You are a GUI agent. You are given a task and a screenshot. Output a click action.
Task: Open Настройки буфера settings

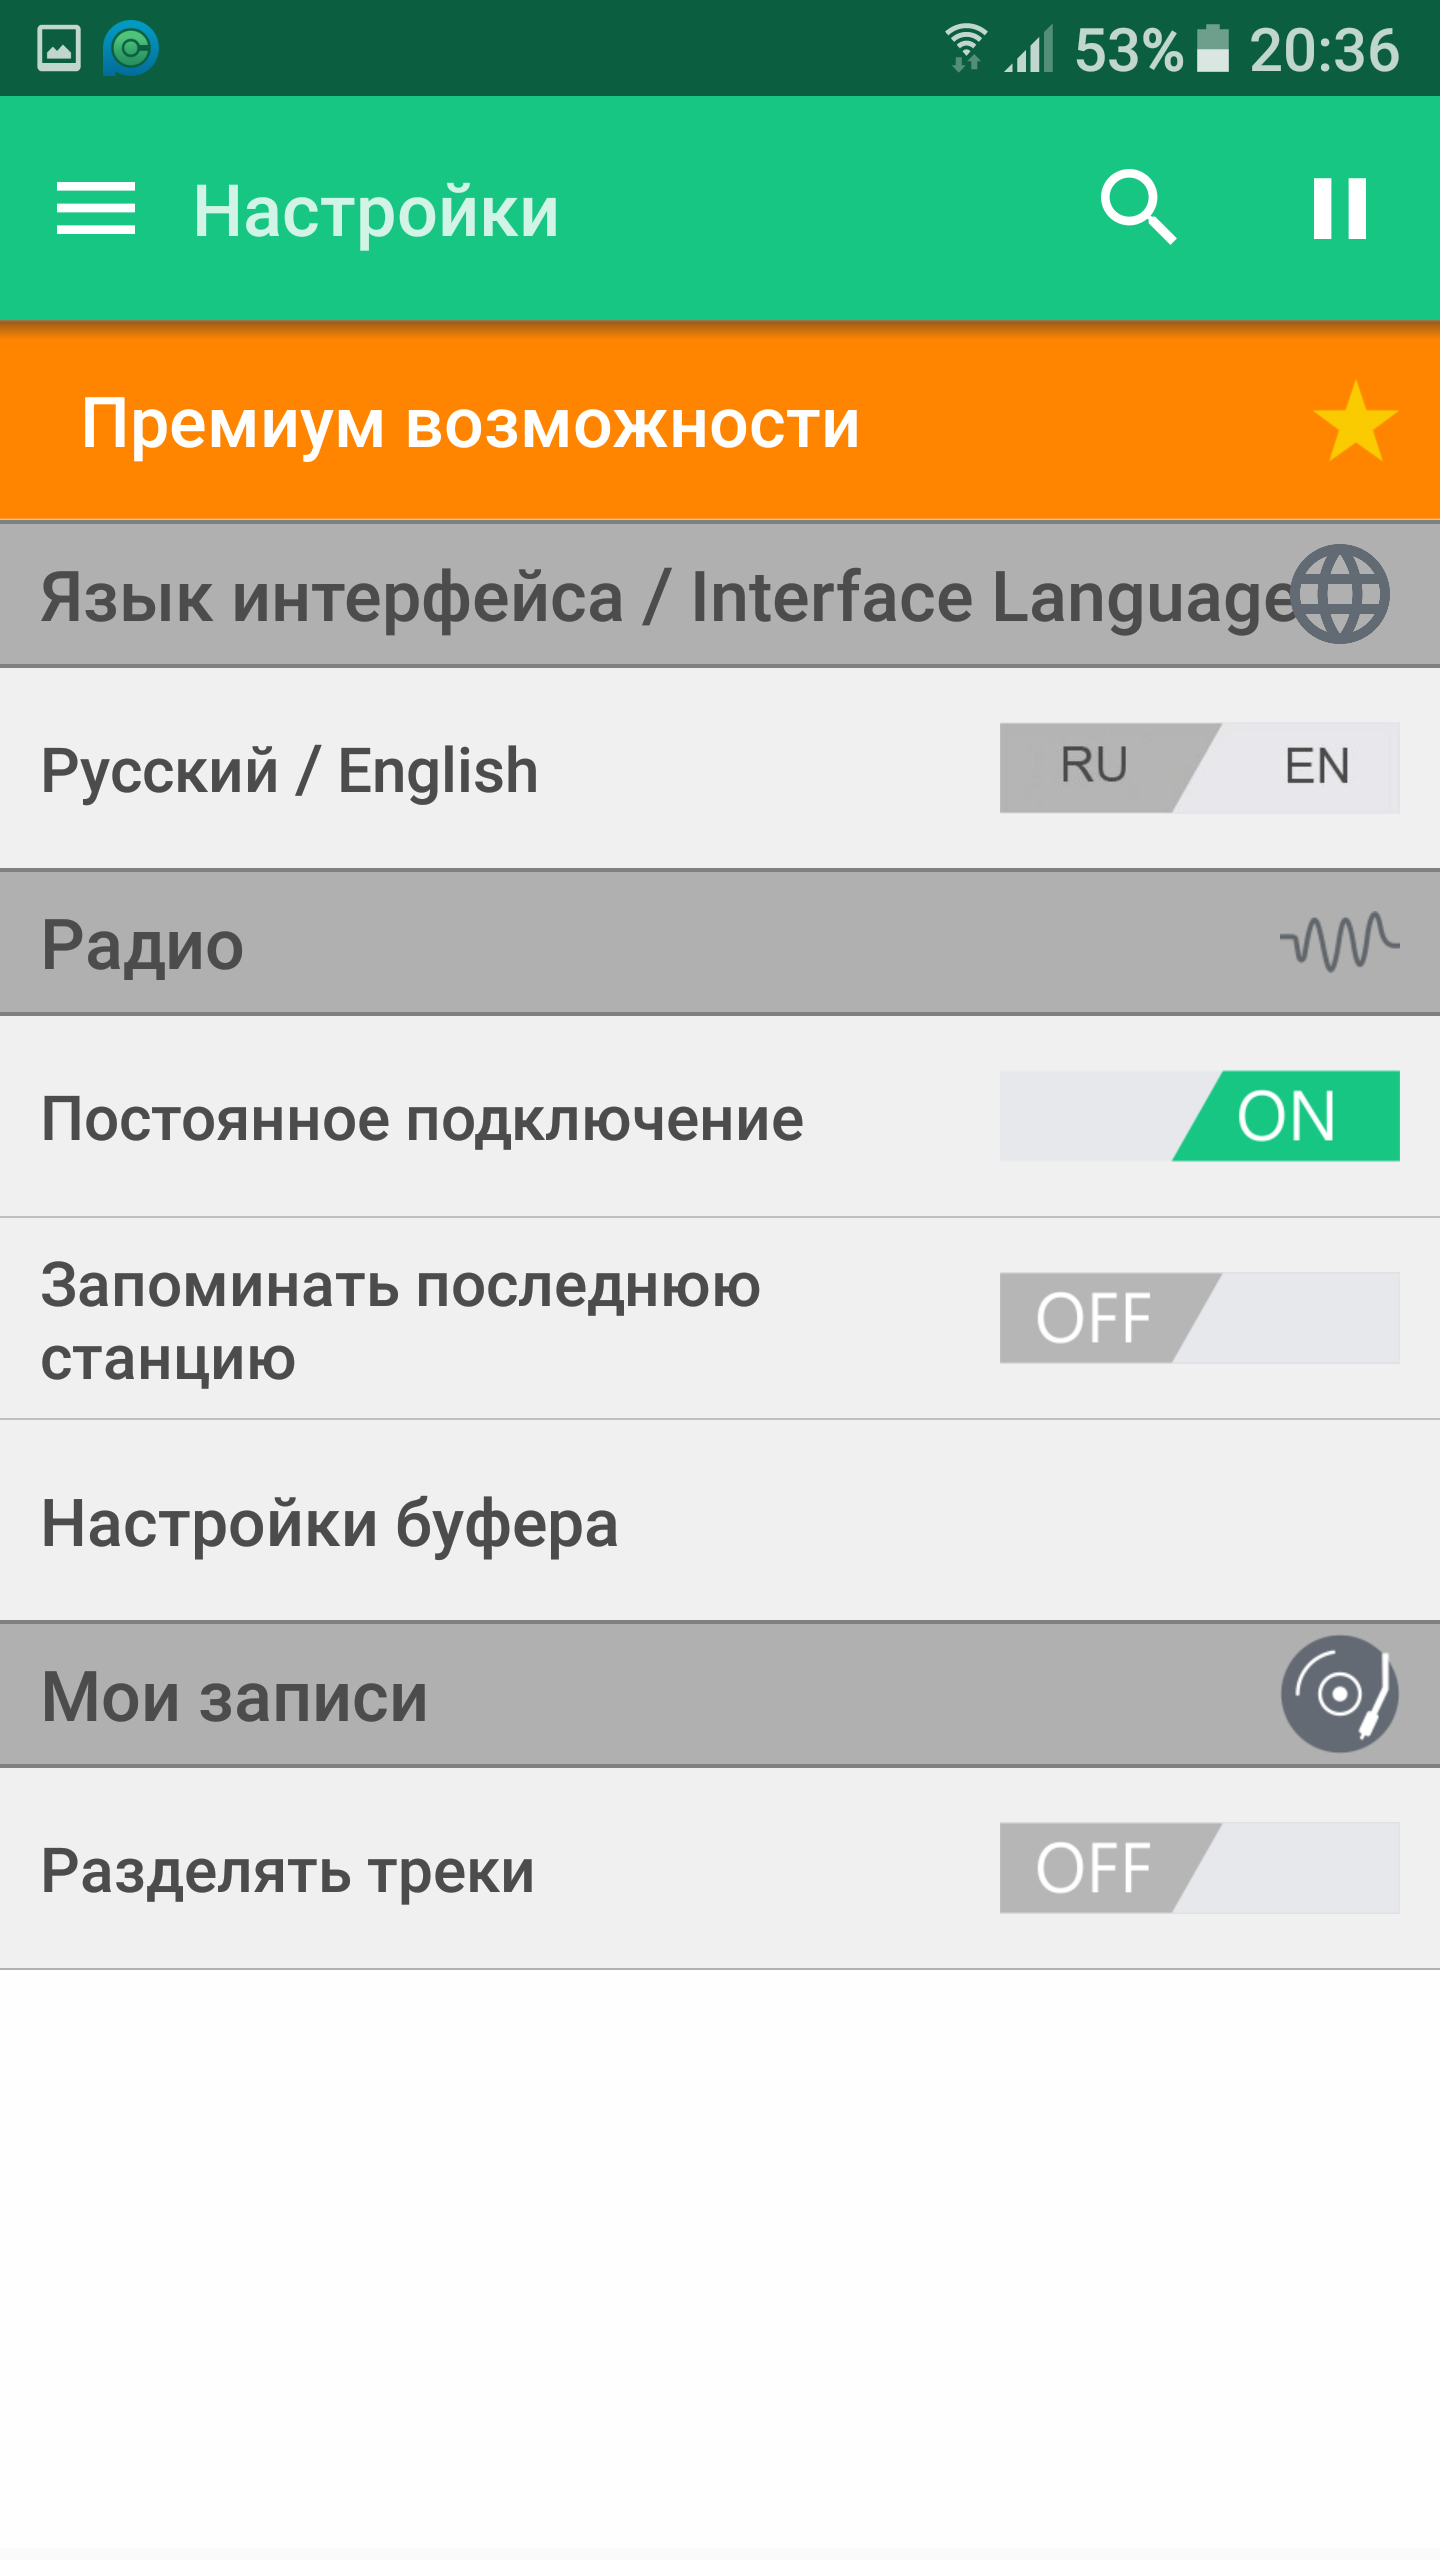pyautogui.click(x=720, y=1521)
